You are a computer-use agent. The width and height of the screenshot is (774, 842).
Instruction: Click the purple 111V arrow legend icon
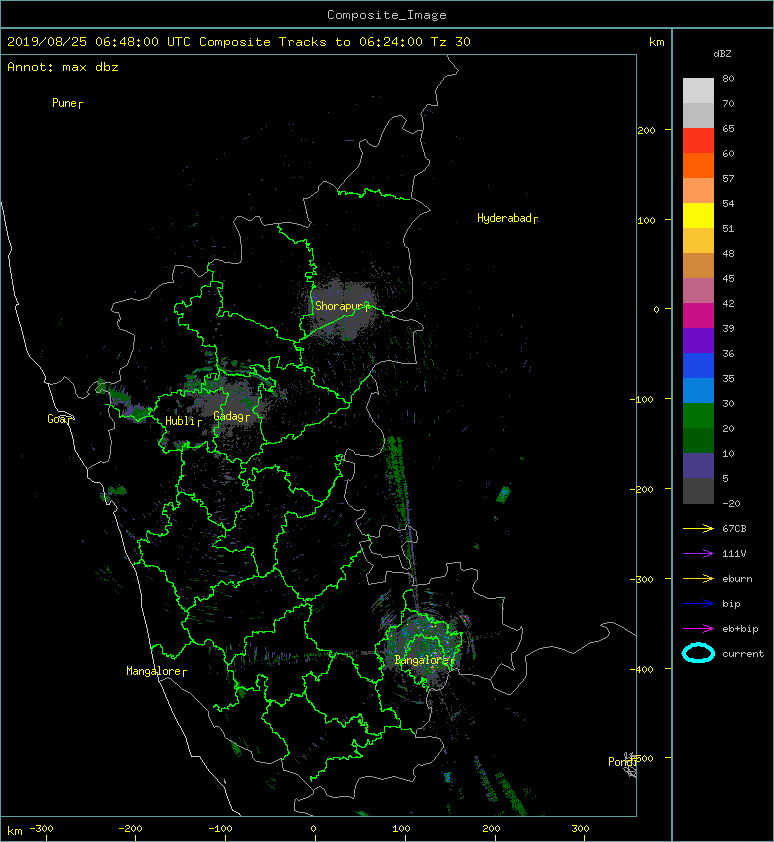pyautogui.click(x=698, y=554)
